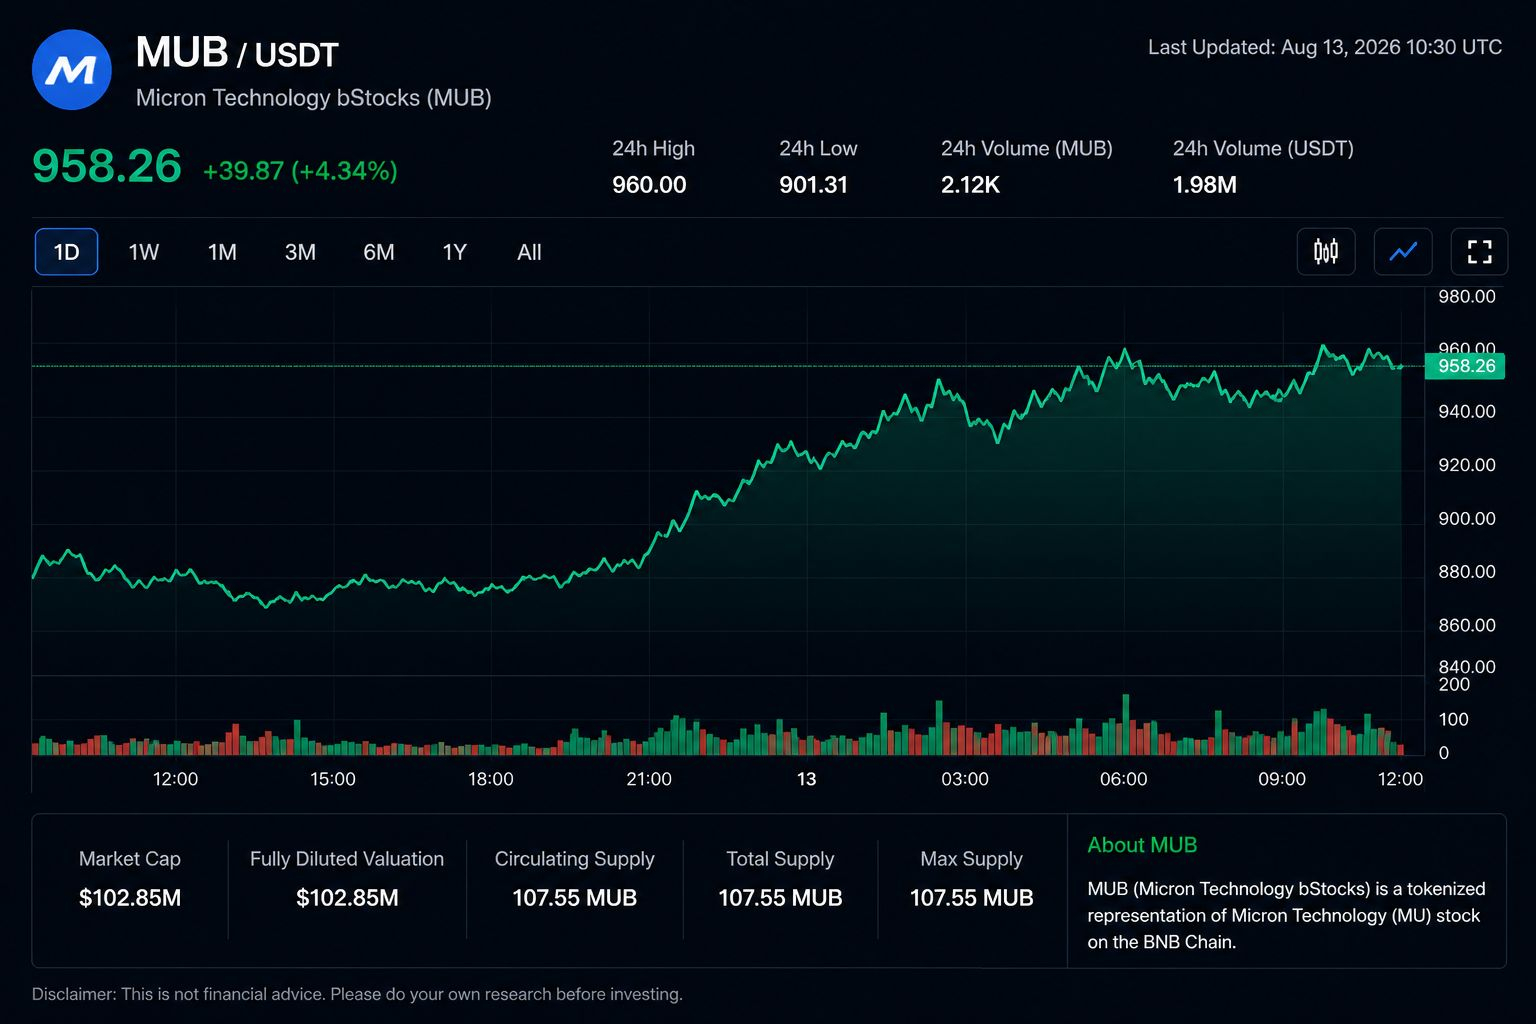This screenshot has width=1536, height=1024.
Task: Click the 21:00 time axis label
Action: click(649, 779)
